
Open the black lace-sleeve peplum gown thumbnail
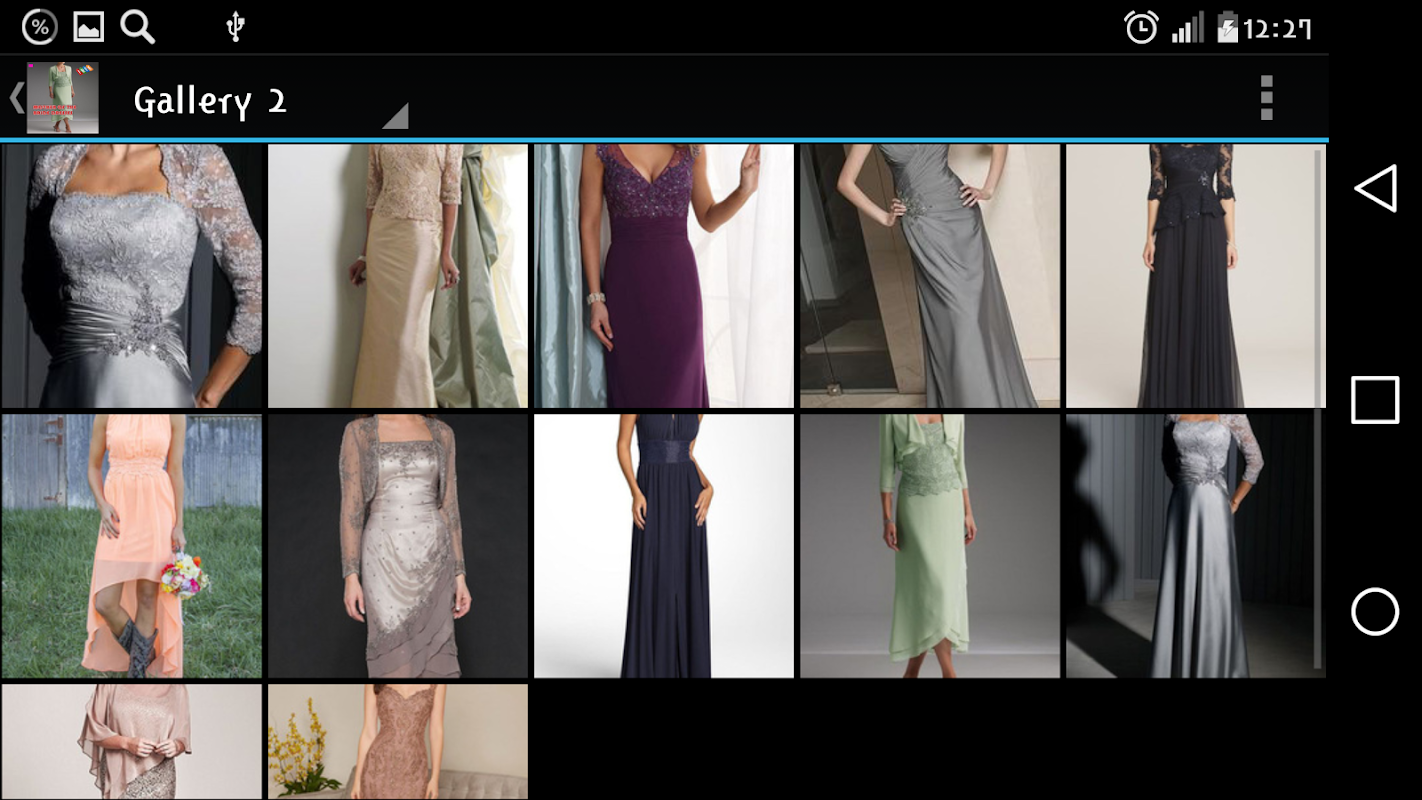[x=1196, y=276]
